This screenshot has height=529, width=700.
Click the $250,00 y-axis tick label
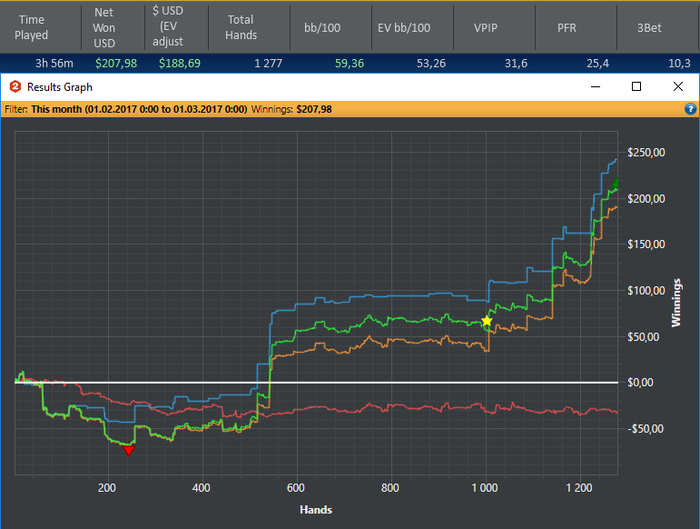646,152
